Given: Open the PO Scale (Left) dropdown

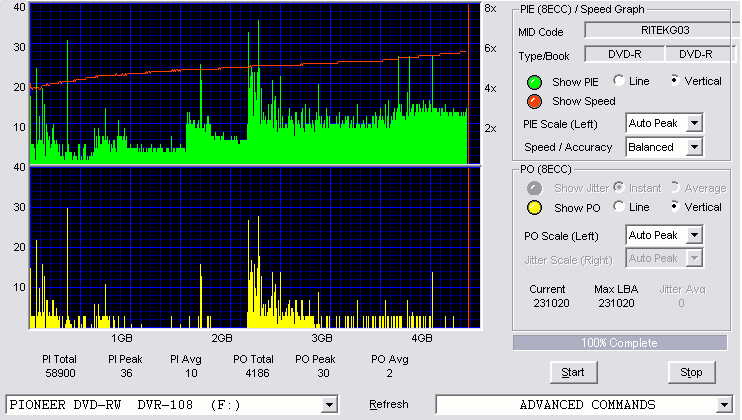Looking at the screenshot, I should click(x=664, y=235).
